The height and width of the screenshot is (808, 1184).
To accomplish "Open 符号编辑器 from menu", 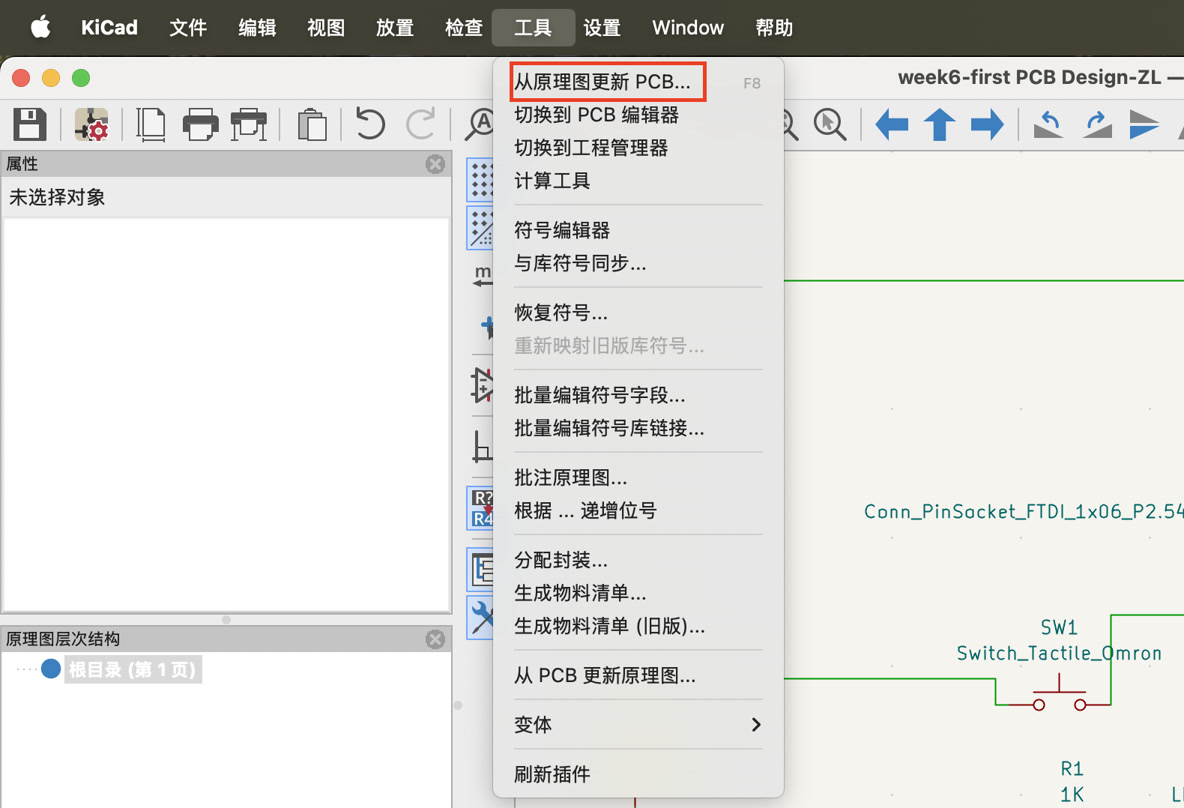I will coord(638,230).
